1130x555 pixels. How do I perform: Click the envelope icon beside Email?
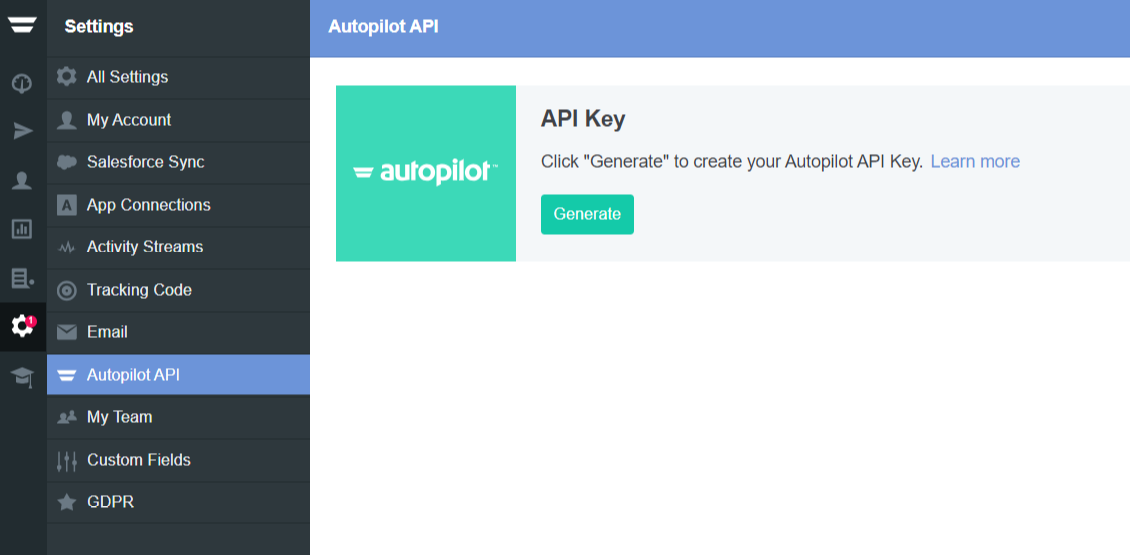66,332
